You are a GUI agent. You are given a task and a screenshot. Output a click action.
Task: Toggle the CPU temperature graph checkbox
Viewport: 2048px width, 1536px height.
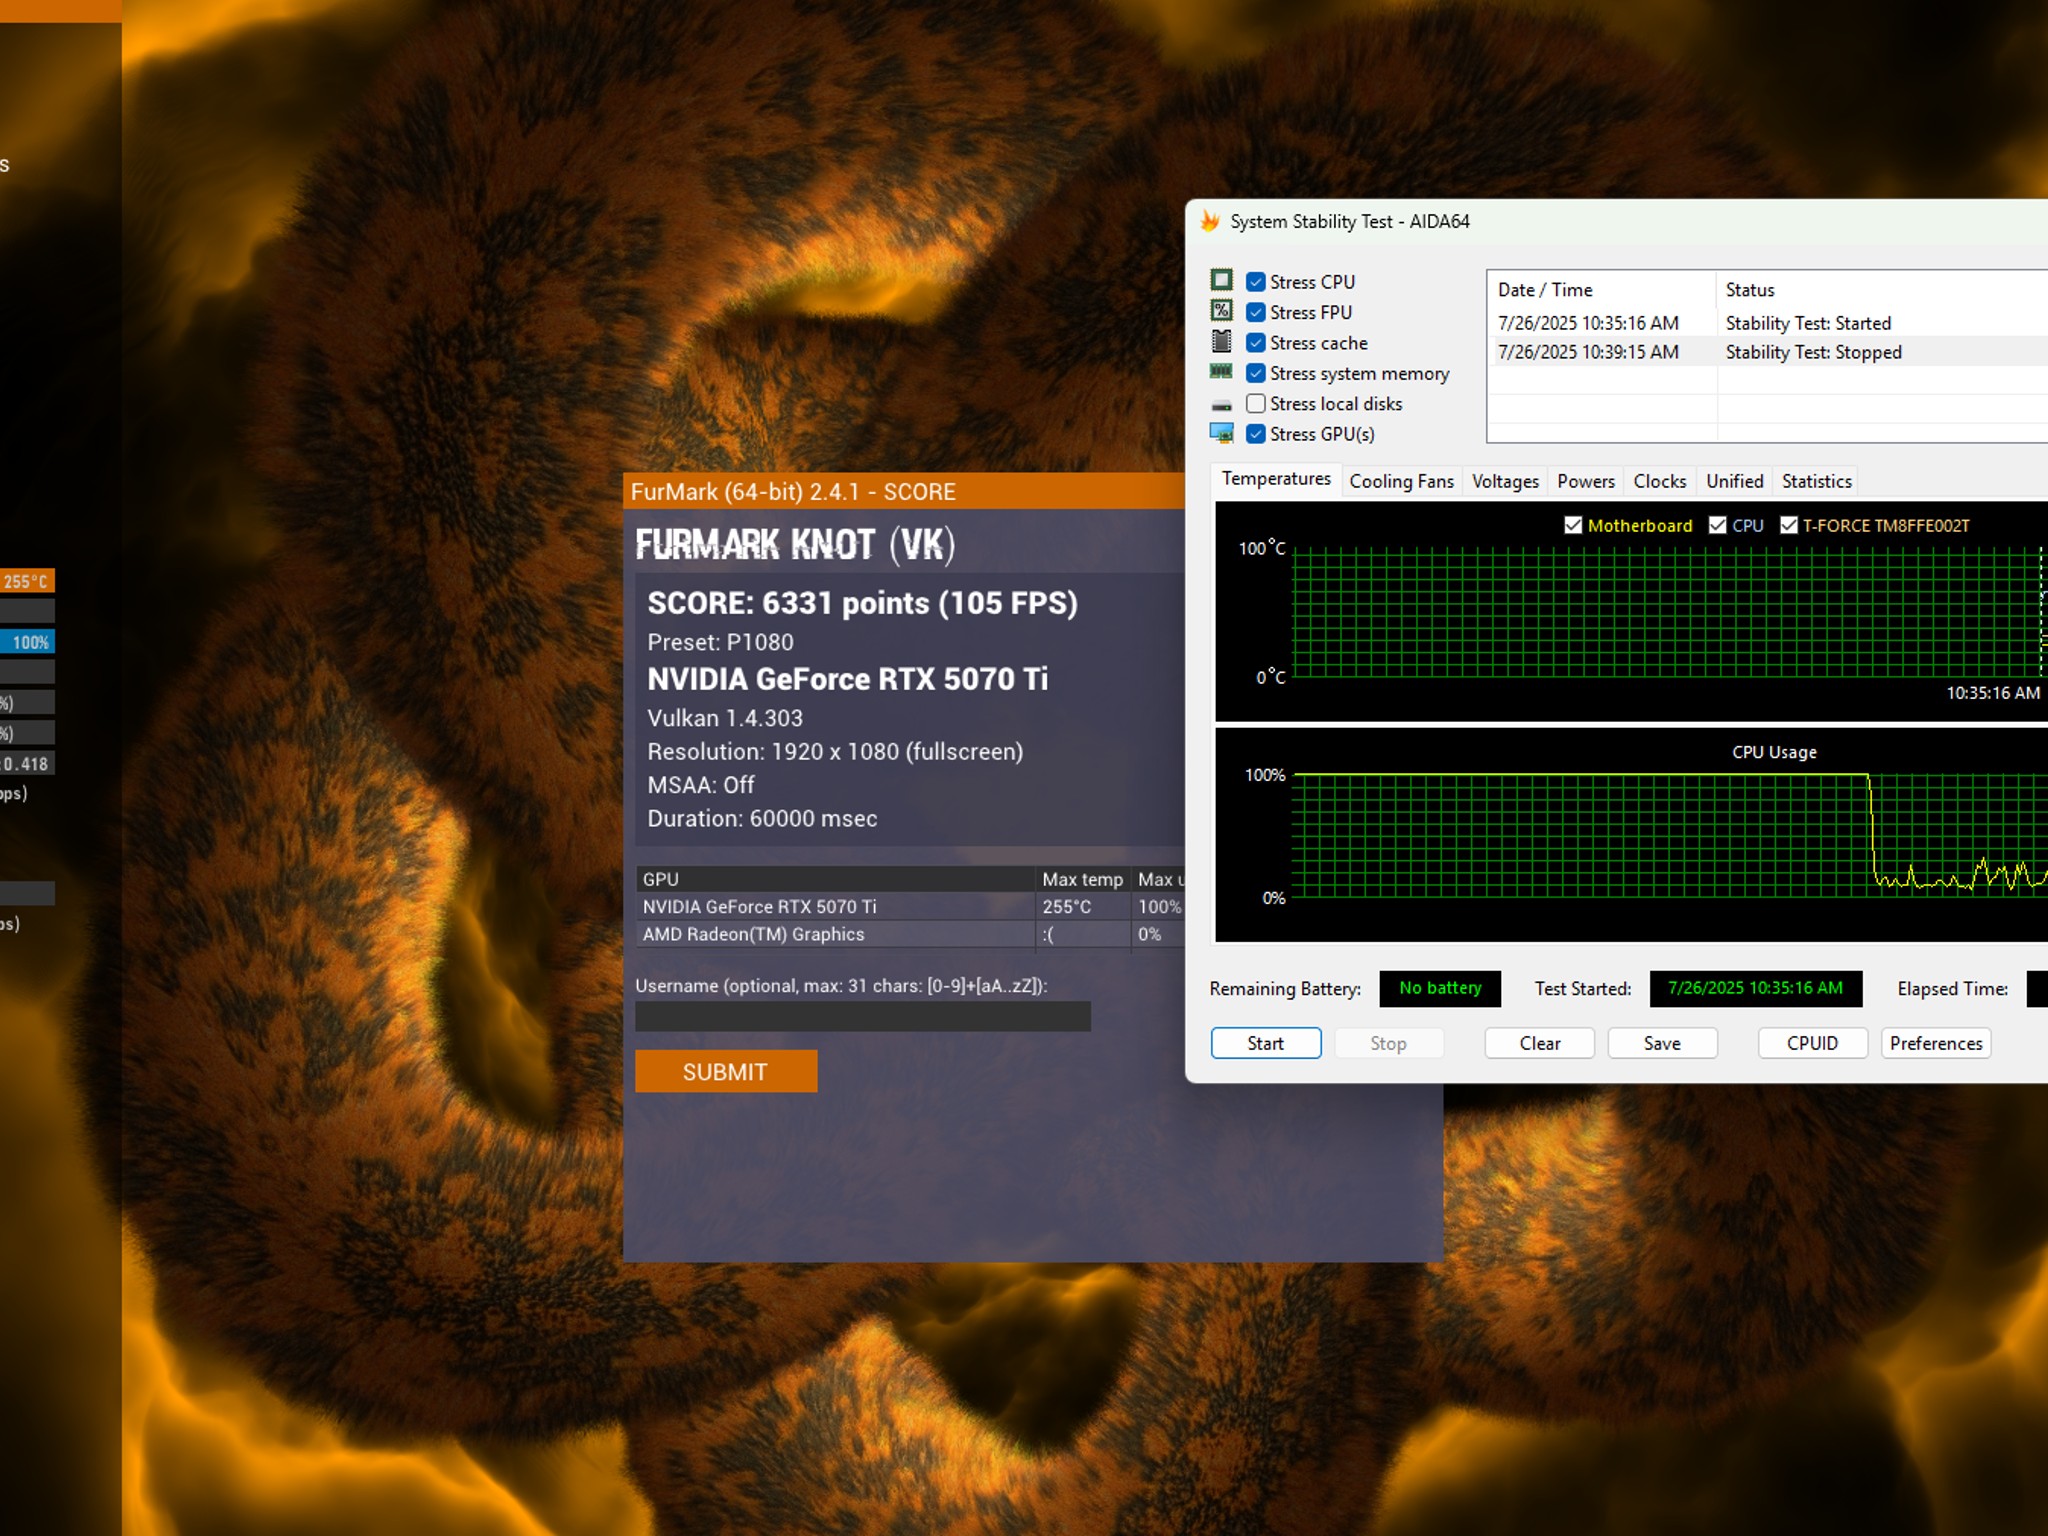1718,525
